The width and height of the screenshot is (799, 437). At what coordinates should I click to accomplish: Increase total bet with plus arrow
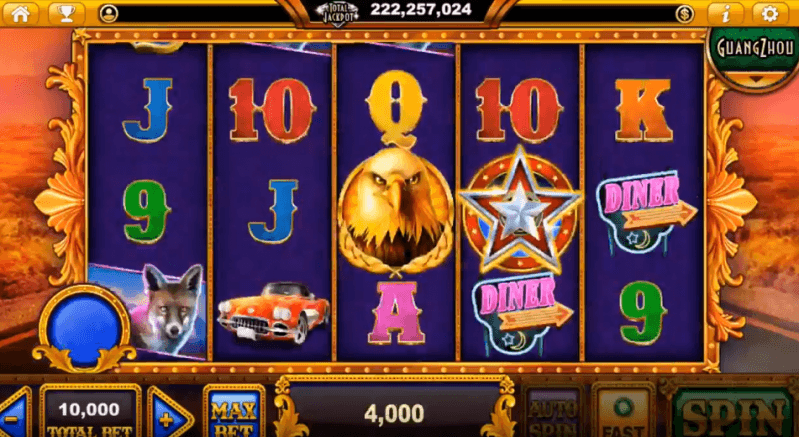(x=169, y=413)
